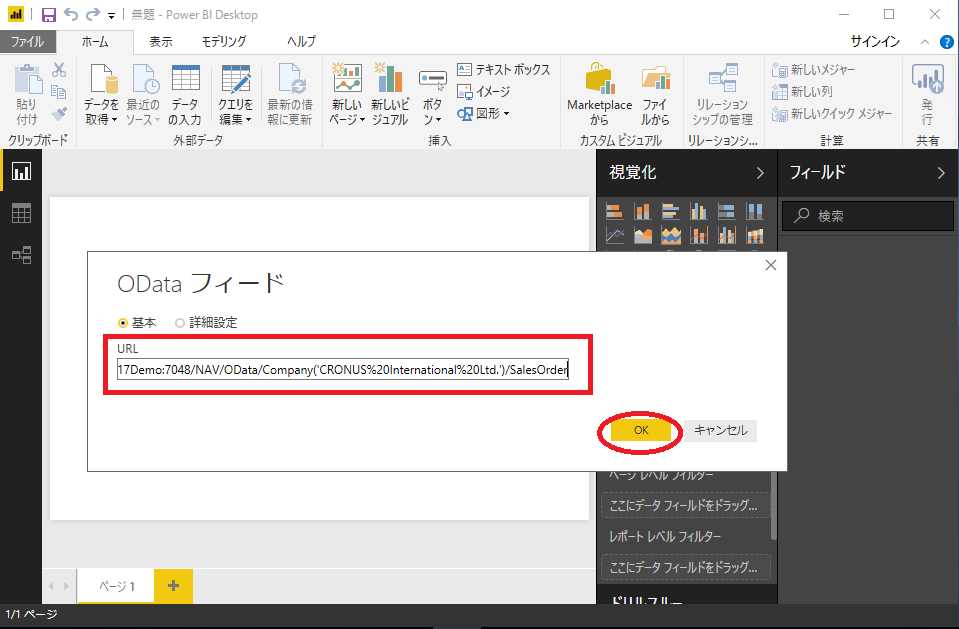Redo the action in title bar
Screen dimensions: 959x629
tap(93, 14)
